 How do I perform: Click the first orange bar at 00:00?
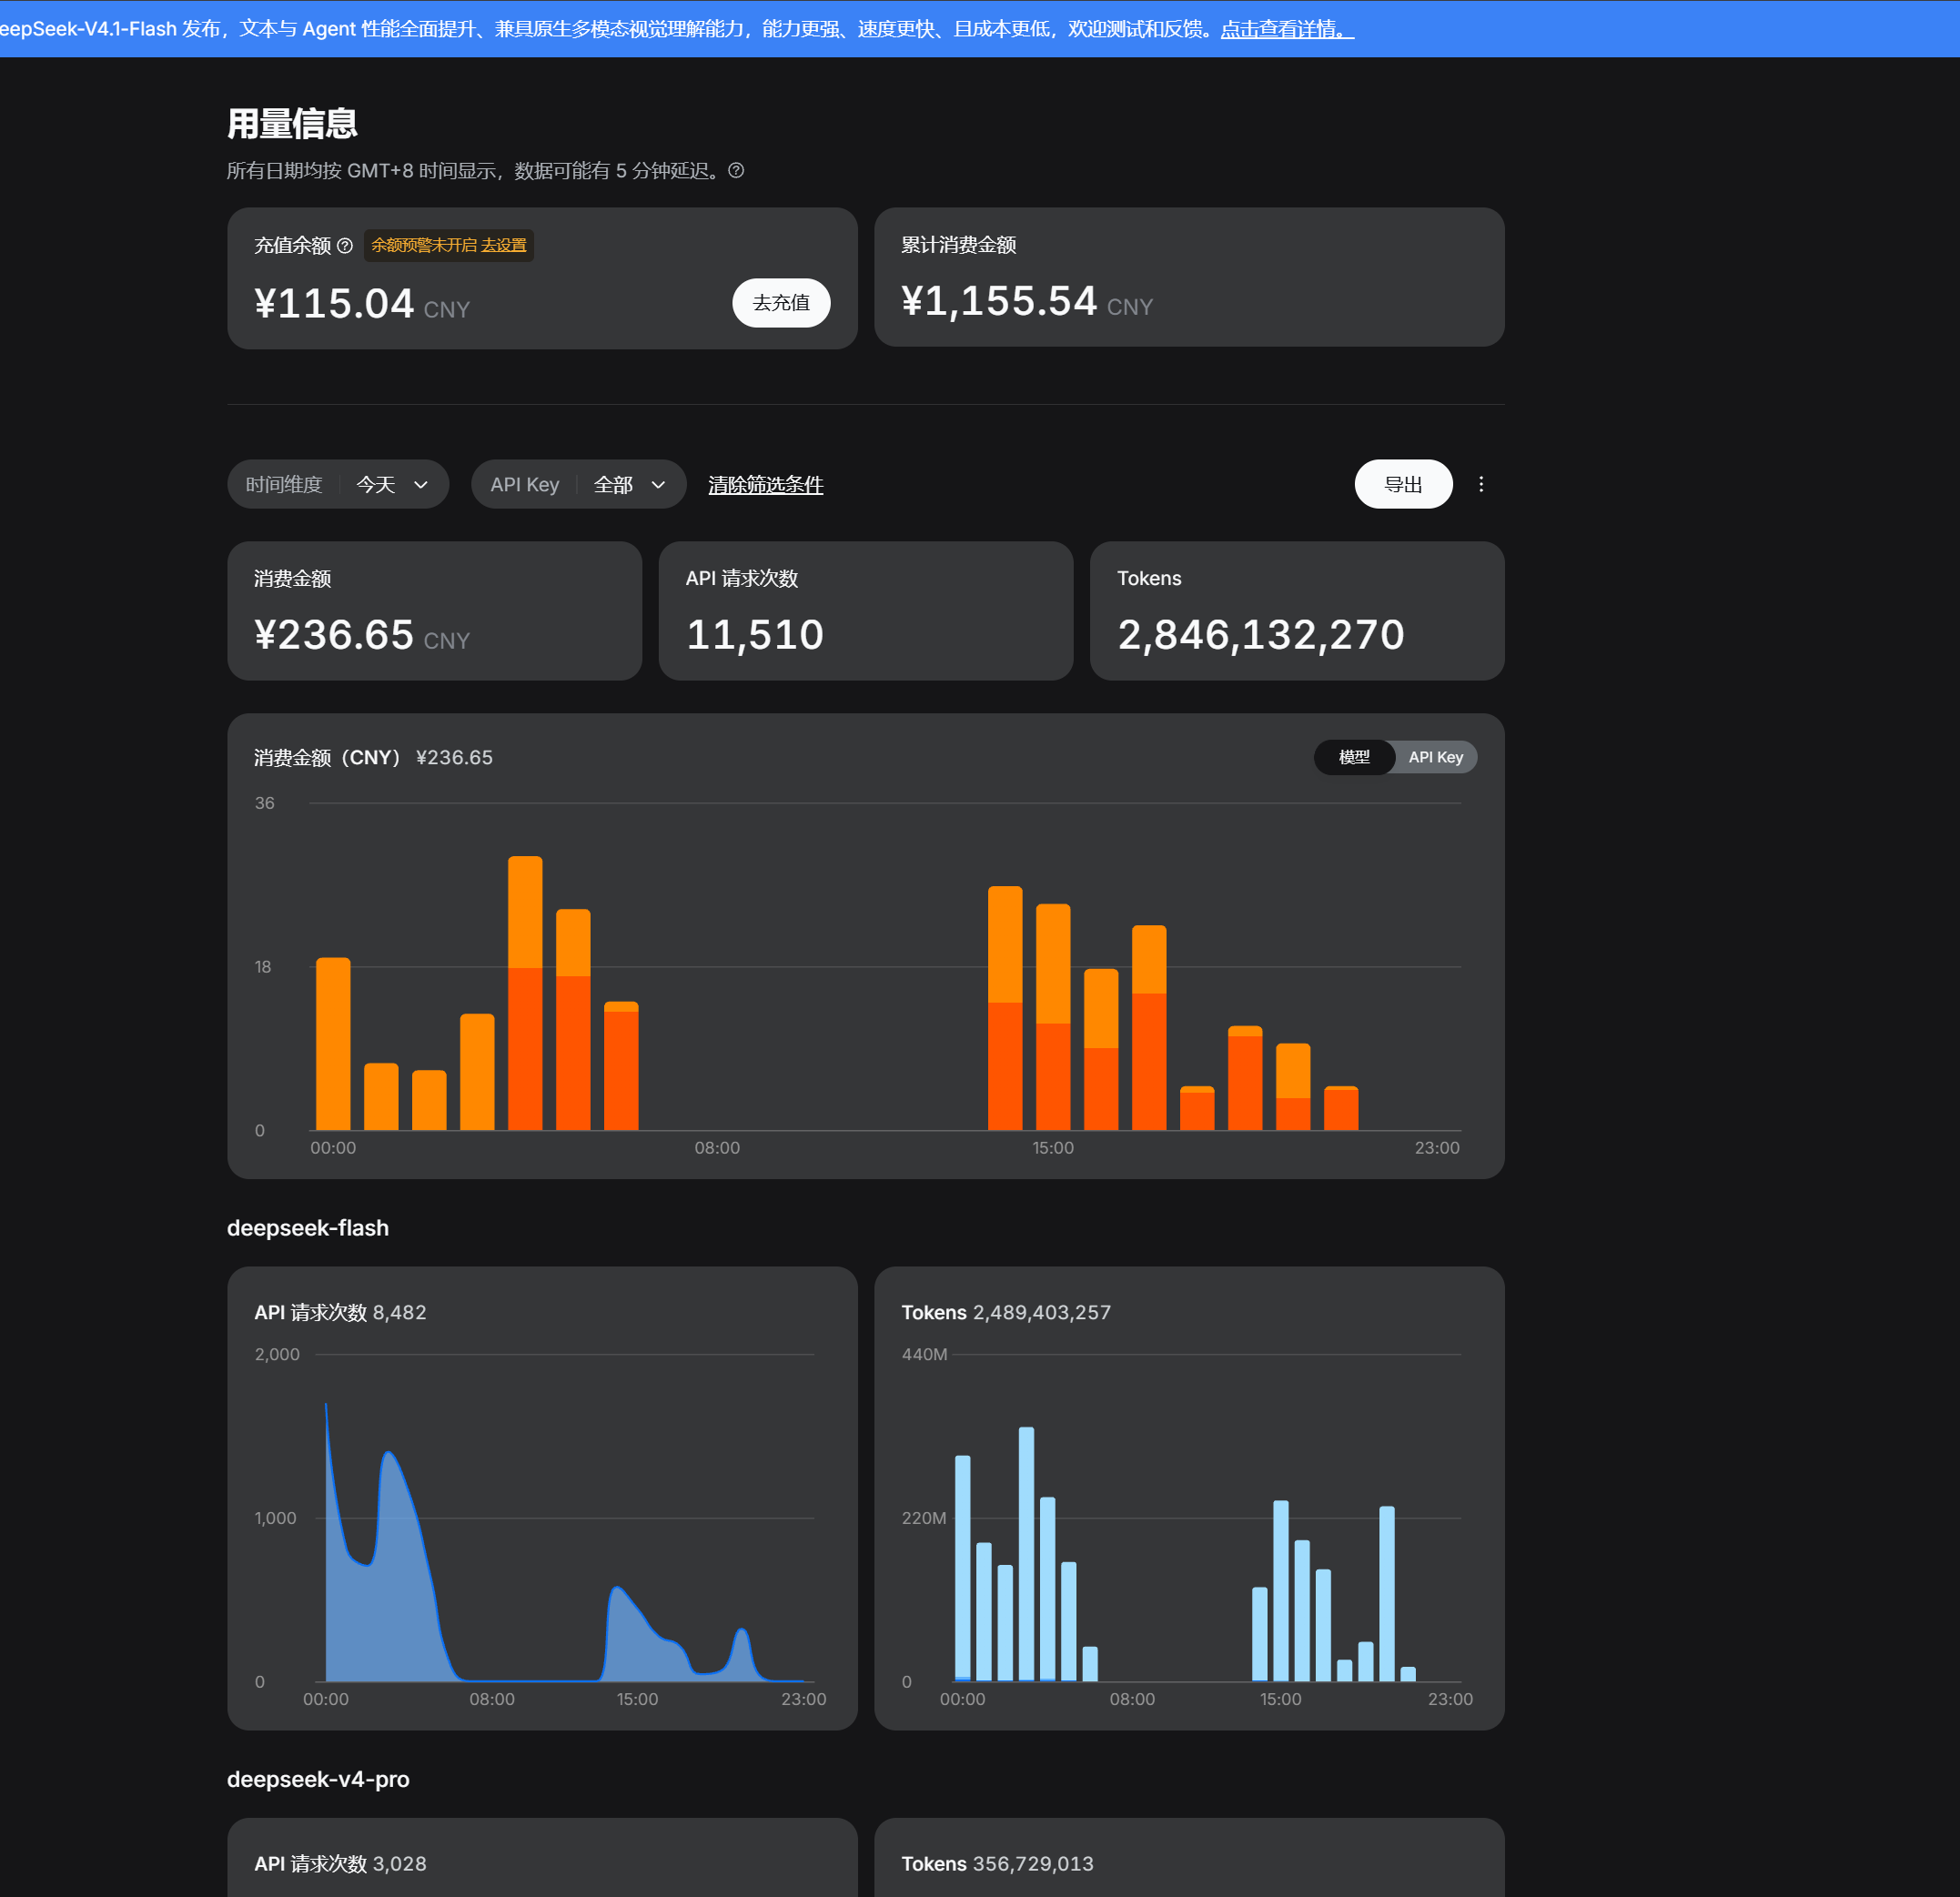(333, 1044)
